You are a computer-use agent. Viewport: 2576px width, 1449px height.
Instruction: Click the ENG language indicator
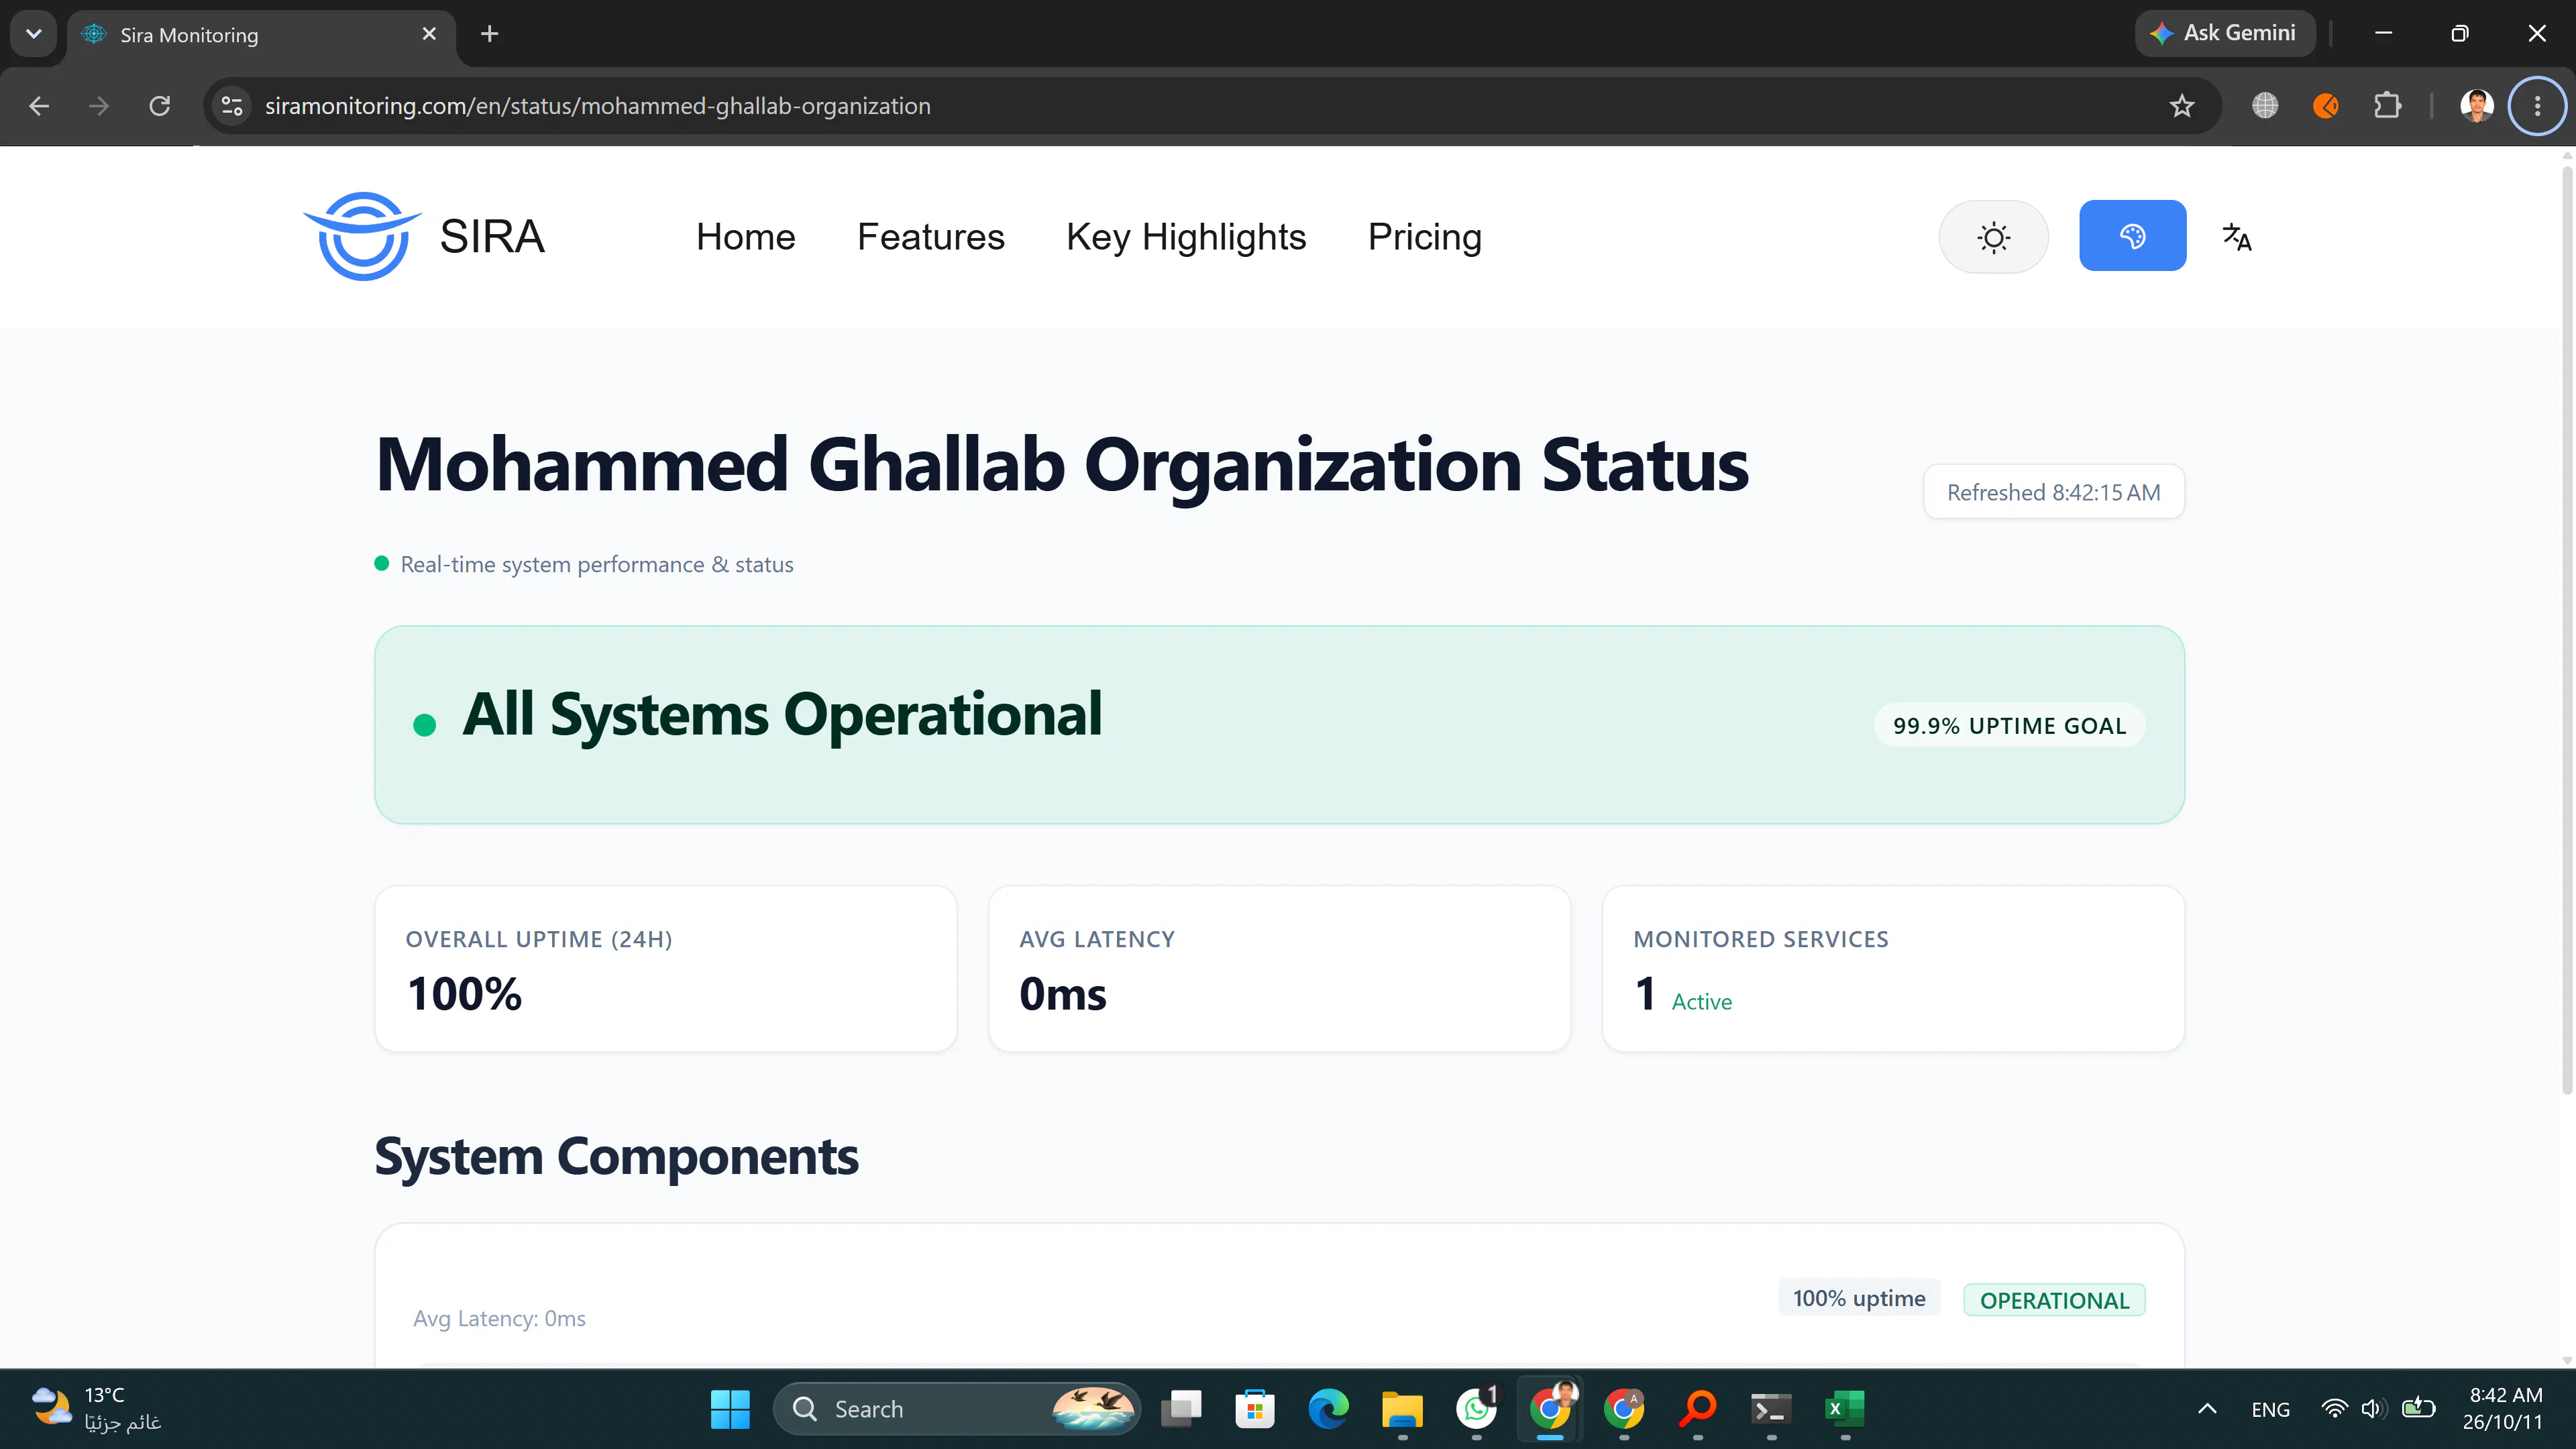pos(2270,1409)
